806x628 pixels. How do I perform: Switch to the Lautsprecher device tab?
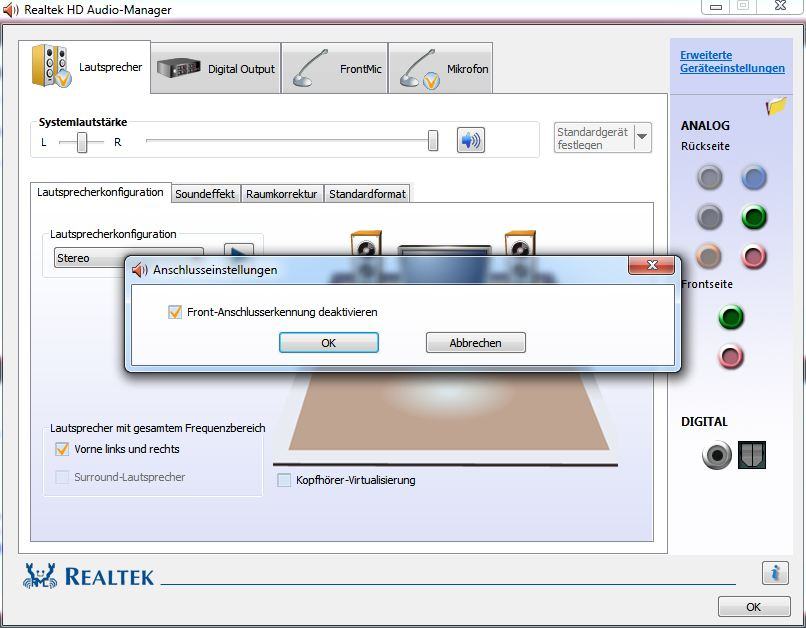(85, 67)
